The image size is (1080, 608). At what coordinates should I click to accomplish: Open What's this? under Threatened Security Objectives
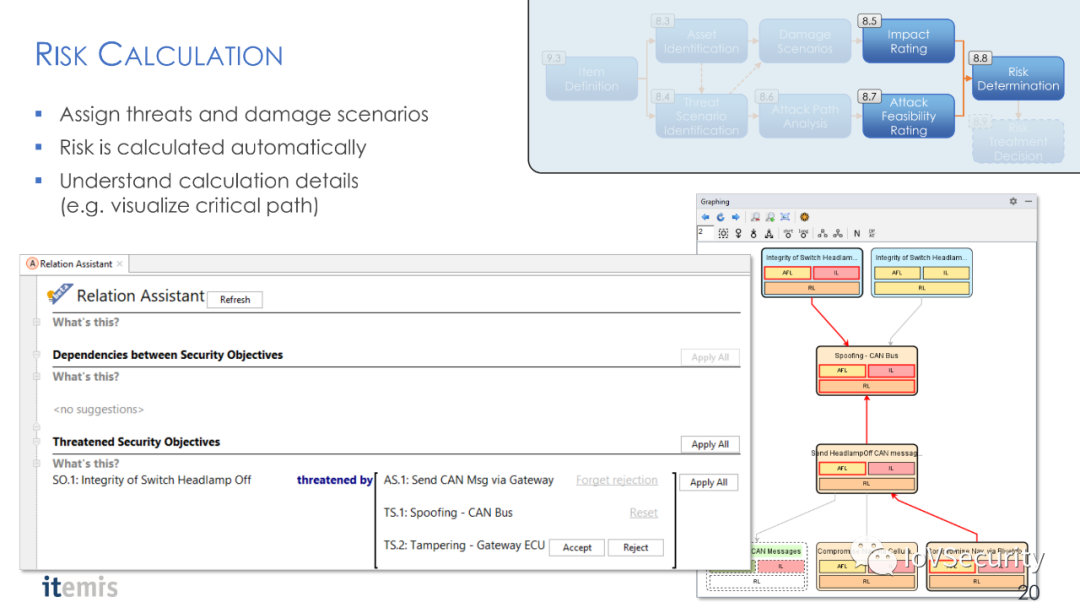click(x=85, y=463)
